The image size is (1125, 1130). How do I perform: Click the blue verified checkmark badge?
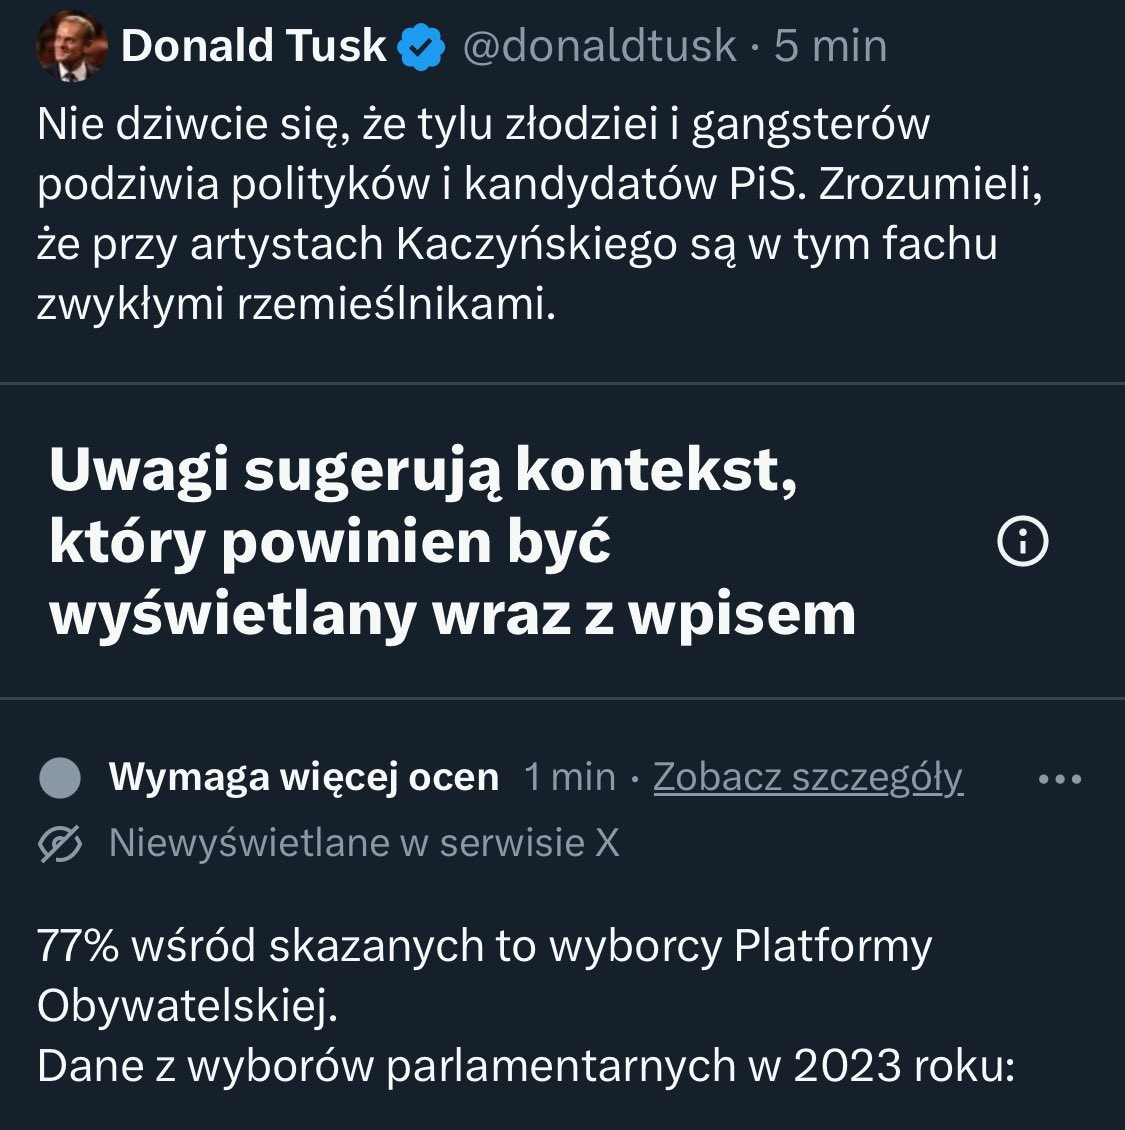(x=422, y=48)
